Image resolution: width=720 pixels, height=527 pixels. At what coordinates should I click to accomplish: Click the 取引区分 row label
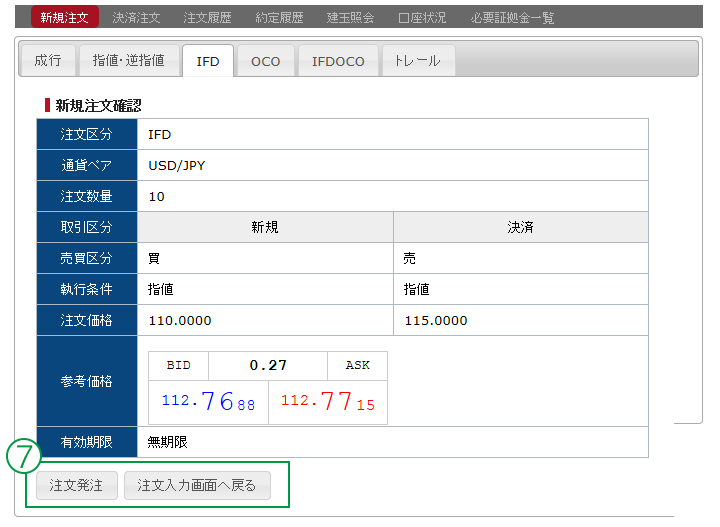pos(87,227)
